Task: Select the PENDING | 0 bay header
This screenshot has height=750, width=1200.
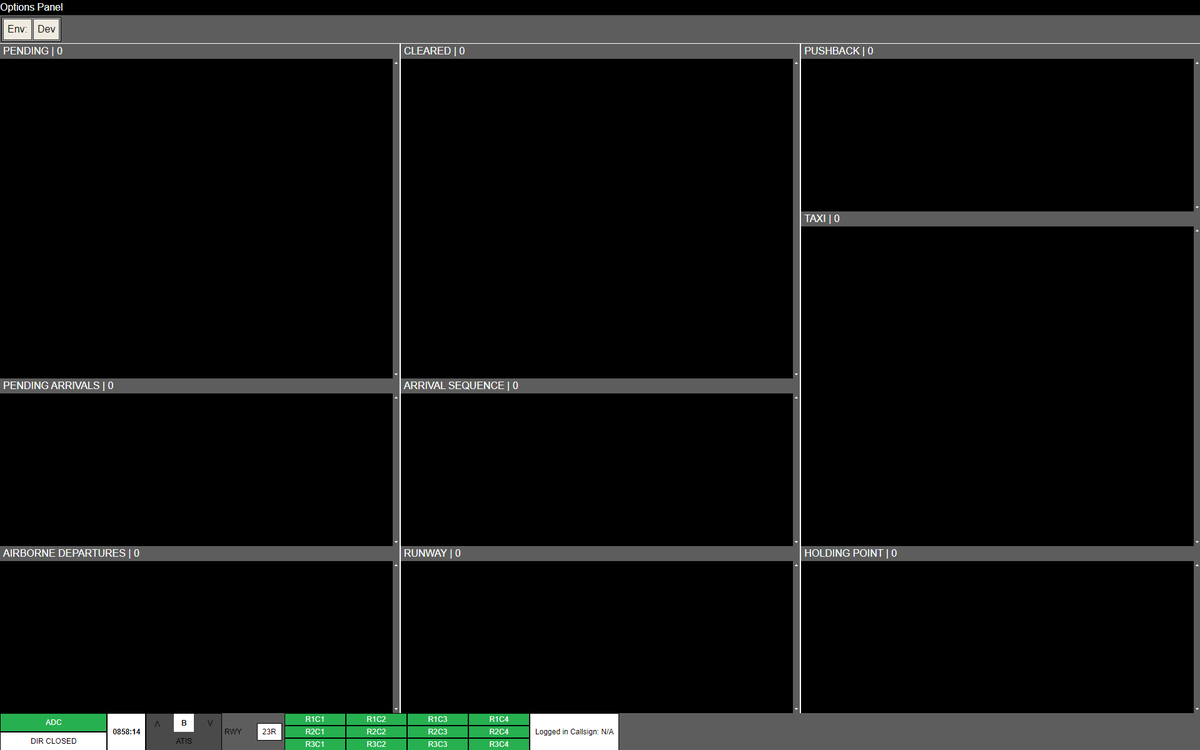Action: (x=199, y=51)
